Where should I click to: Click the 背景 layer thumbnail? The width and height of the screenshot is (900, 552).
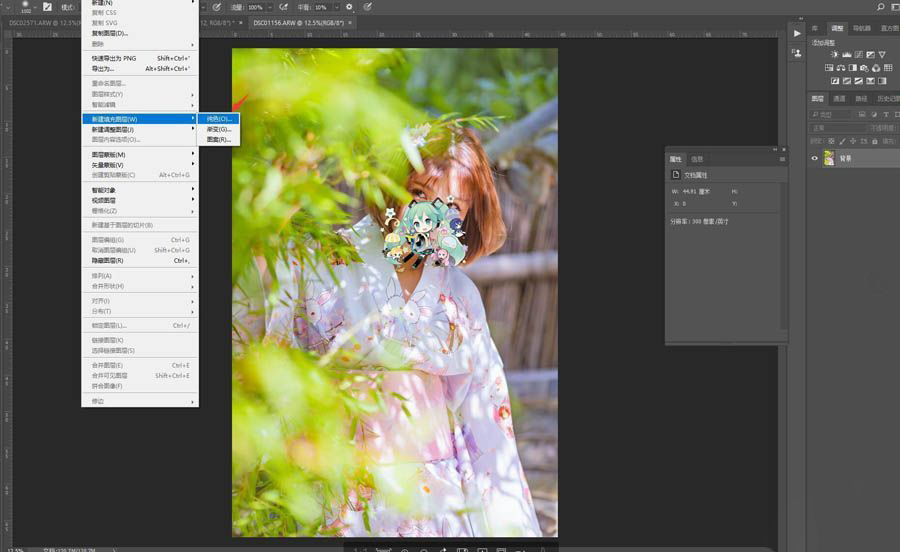[829, 158]
